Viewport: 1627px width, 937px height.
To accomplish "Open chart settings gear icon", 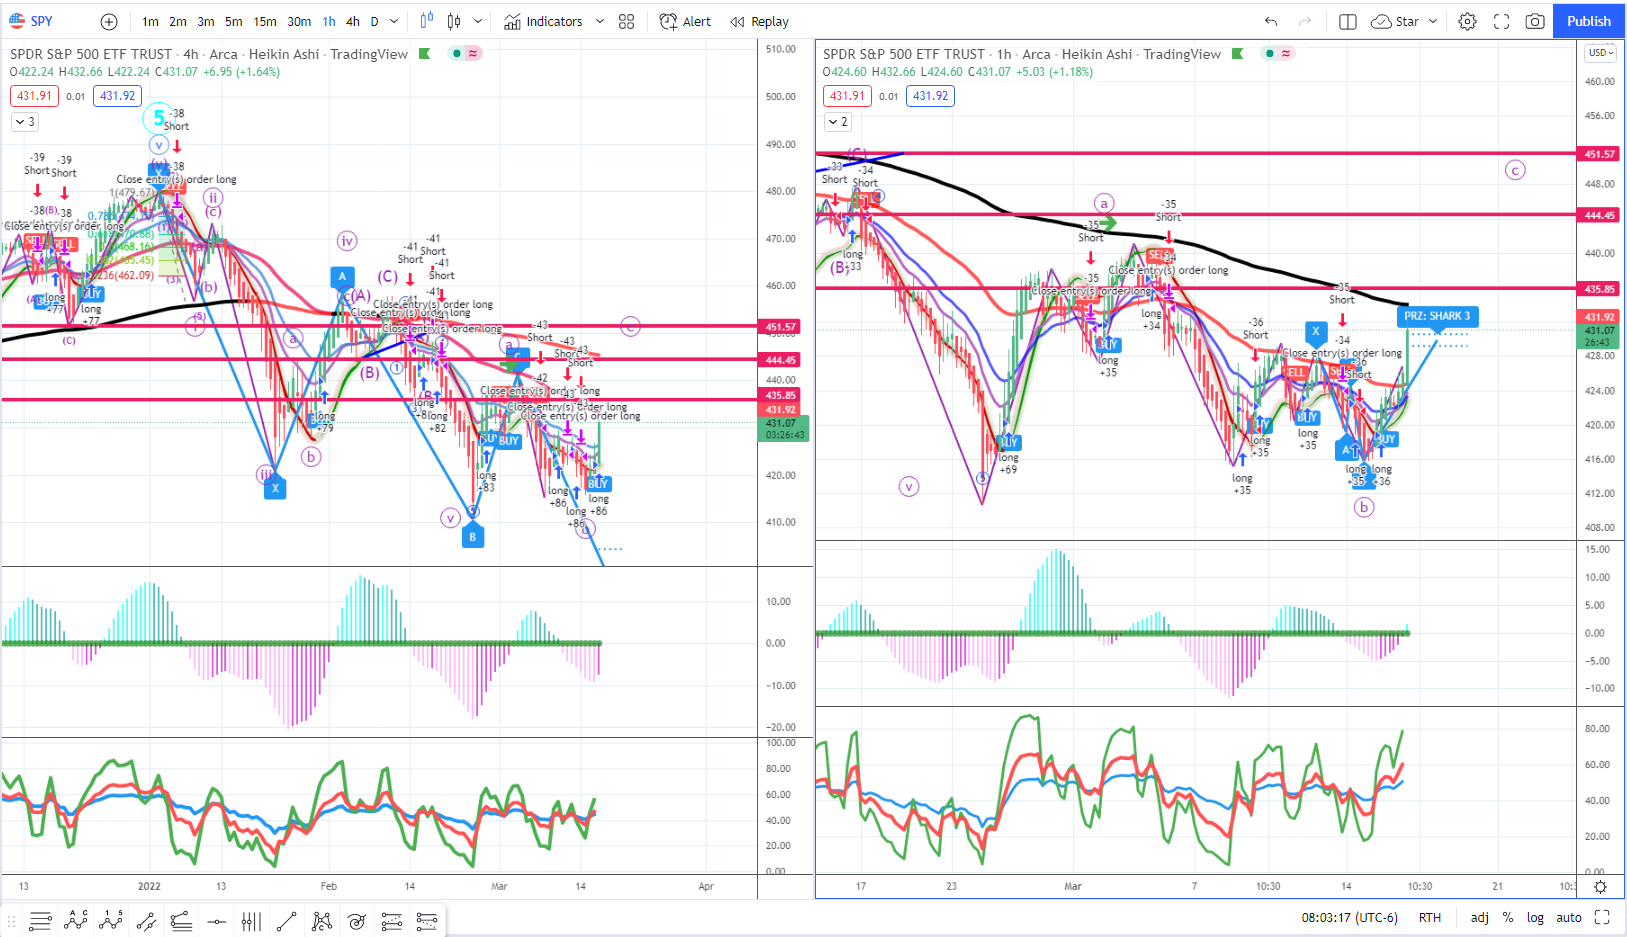I will pyautogui.click(x=1467, y=21).
